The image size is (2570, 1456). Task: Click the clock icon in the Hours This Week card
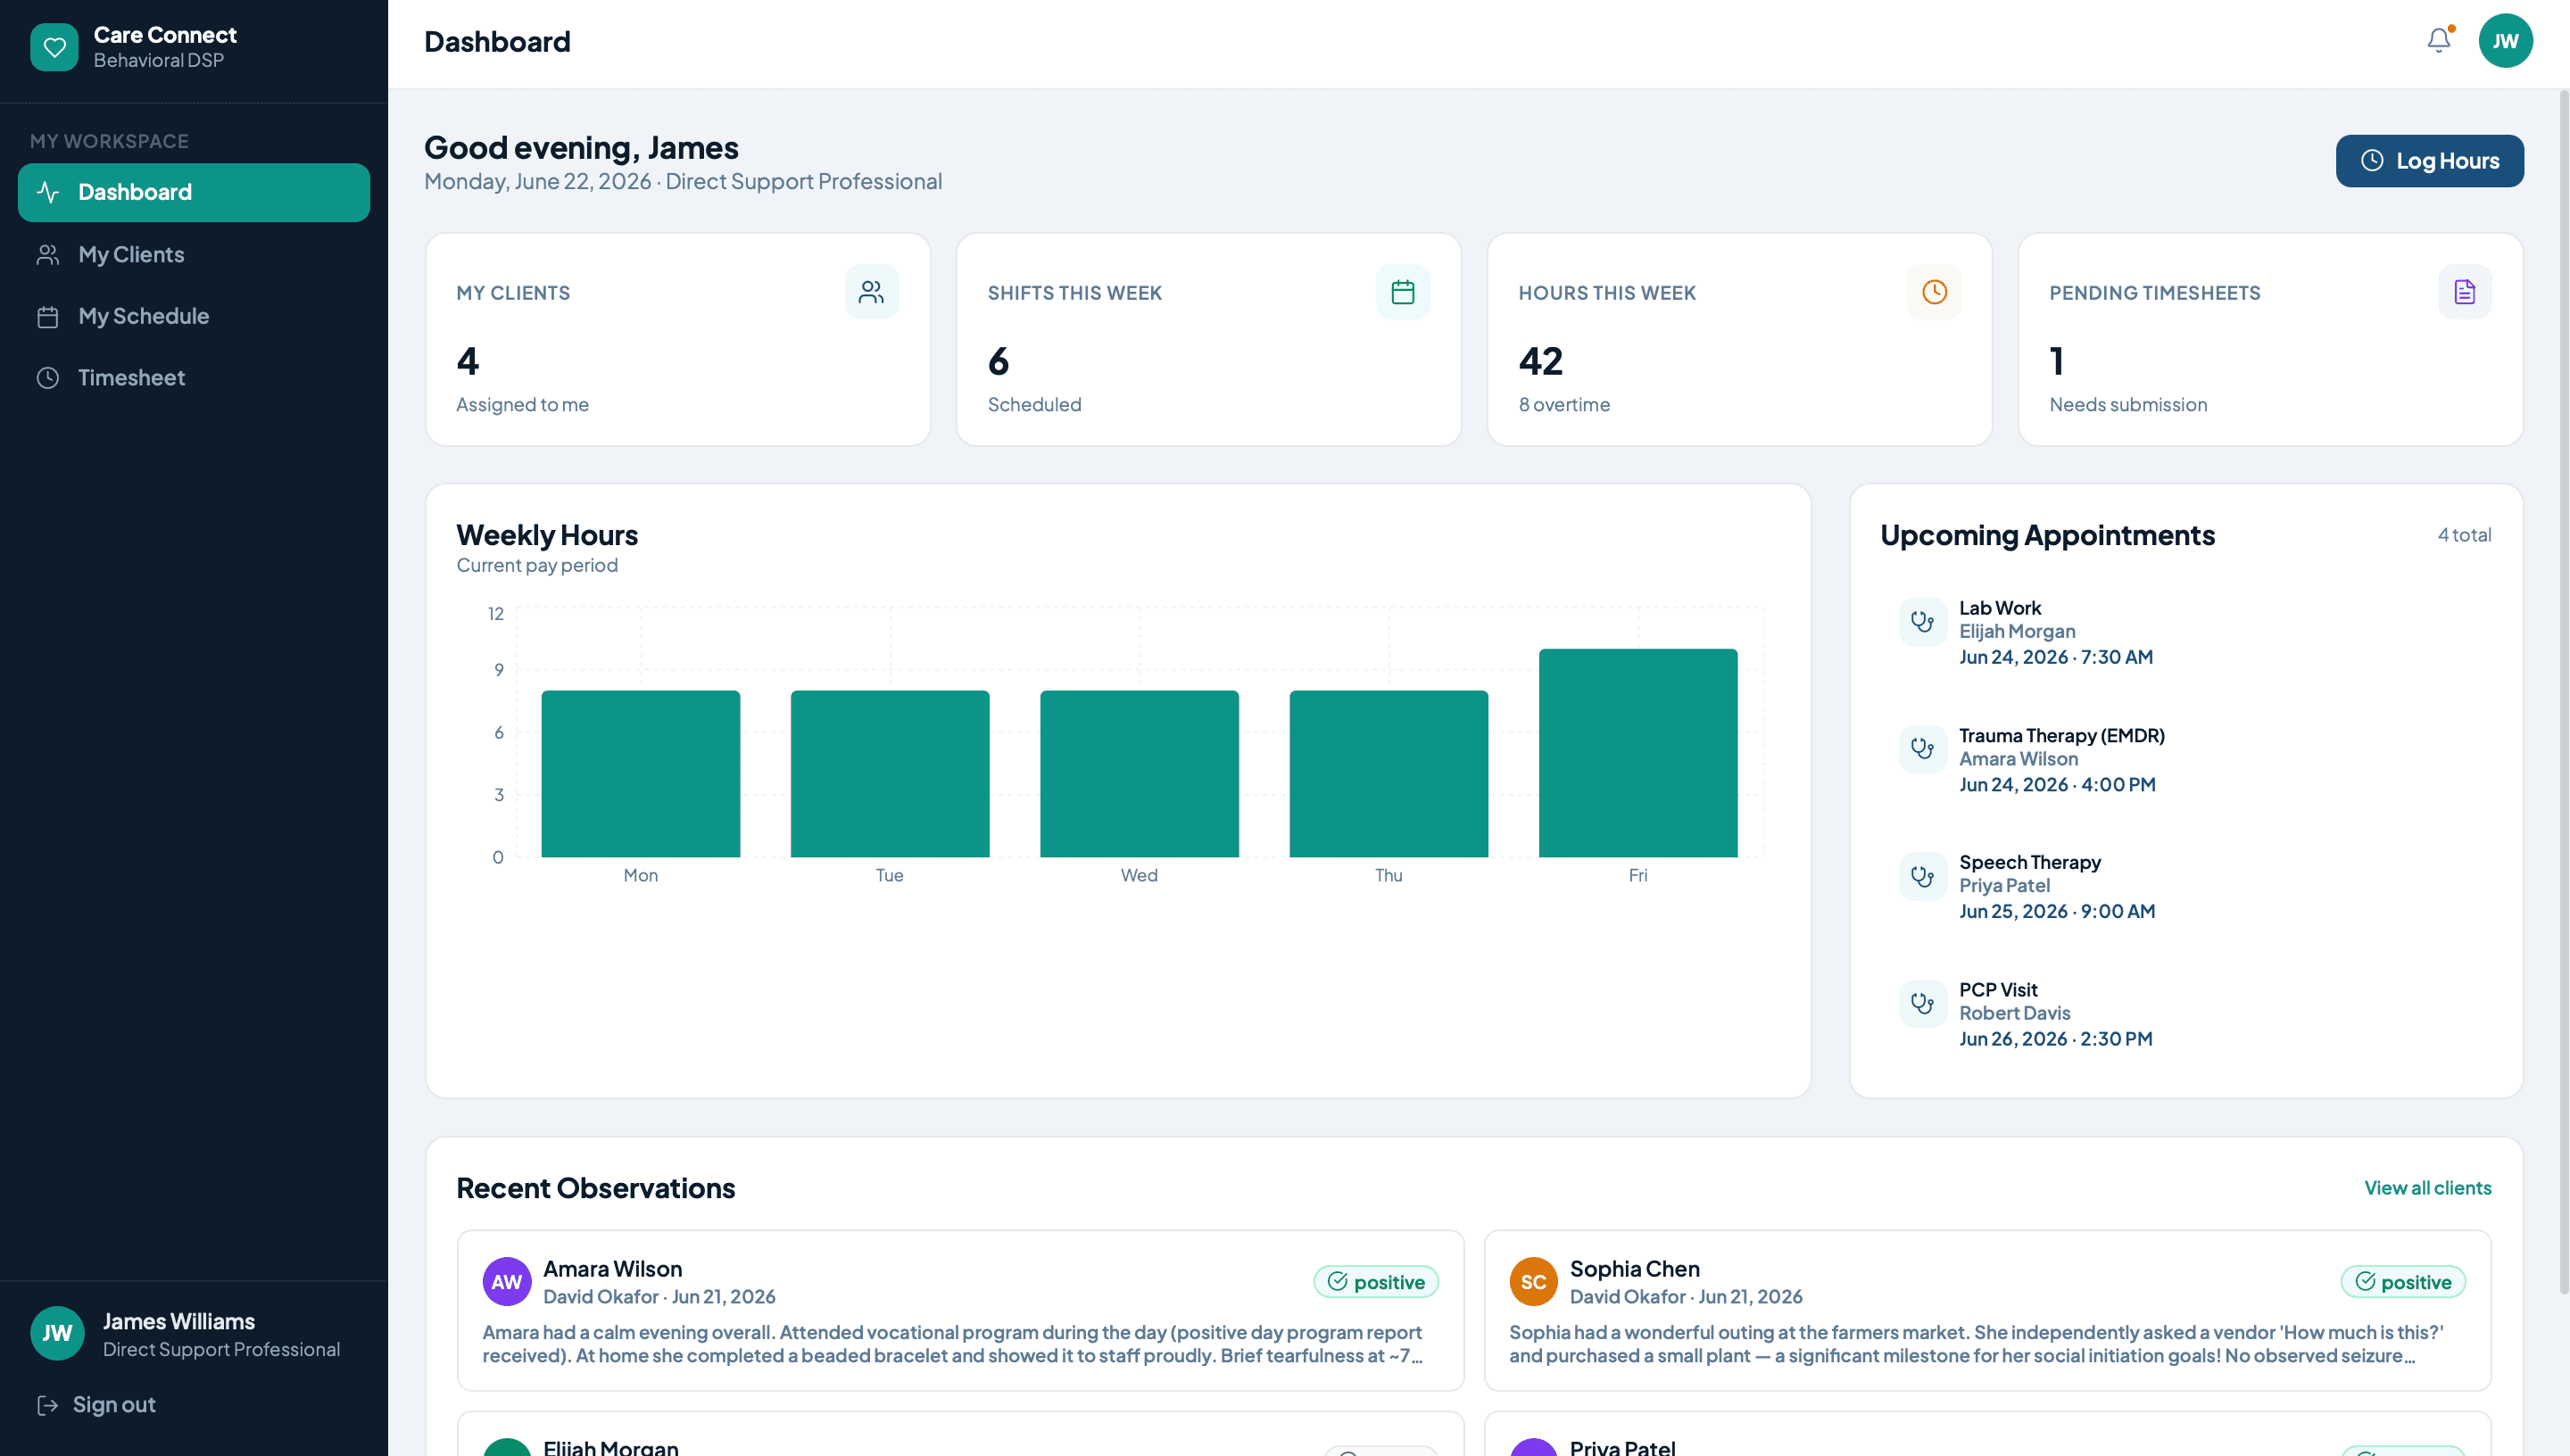pos(1933,292)
